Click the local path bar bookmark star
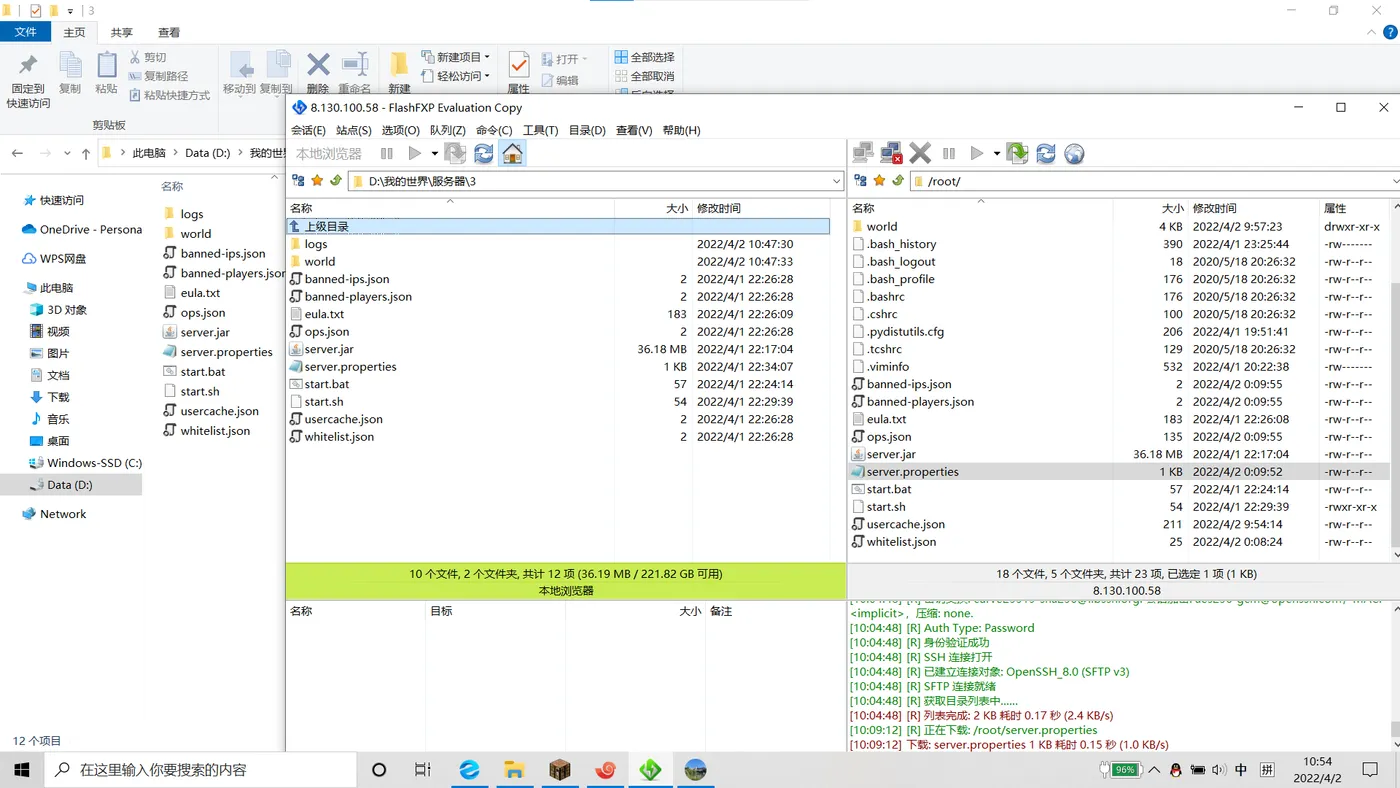 pos(317,181)
